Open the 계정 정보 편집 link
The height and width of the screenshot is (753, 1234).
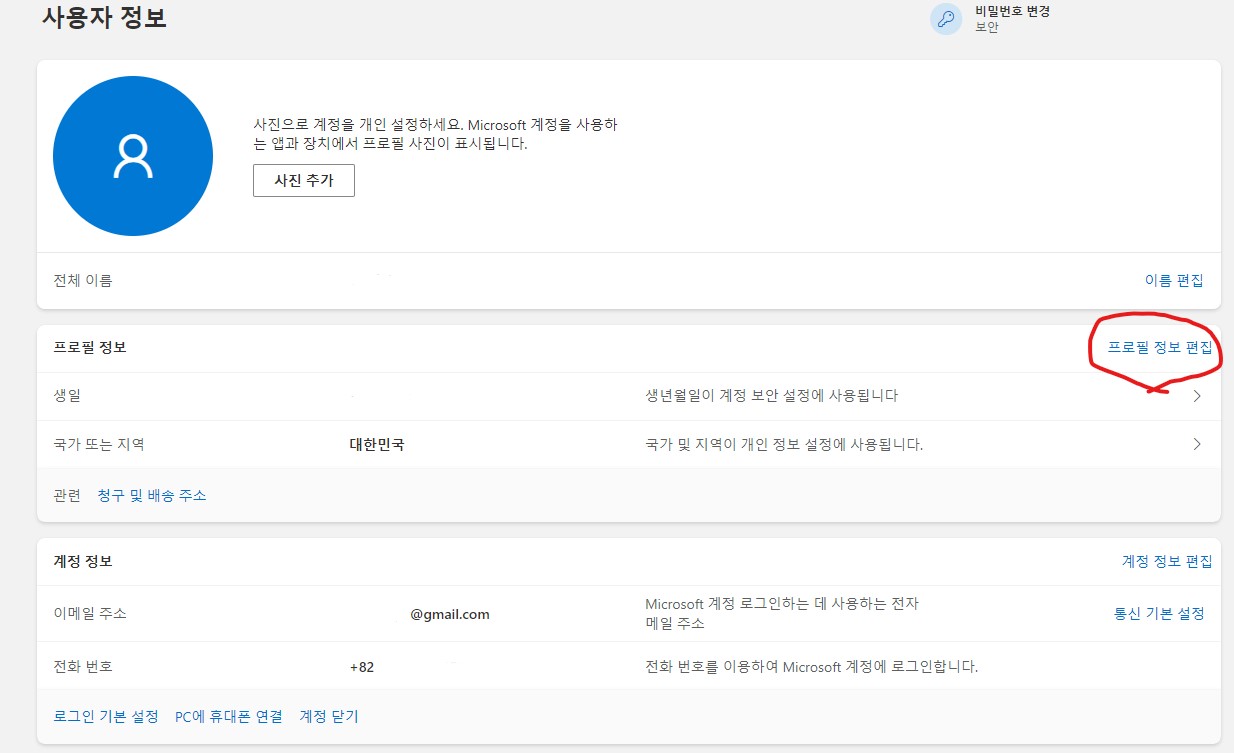(1167, 562)
